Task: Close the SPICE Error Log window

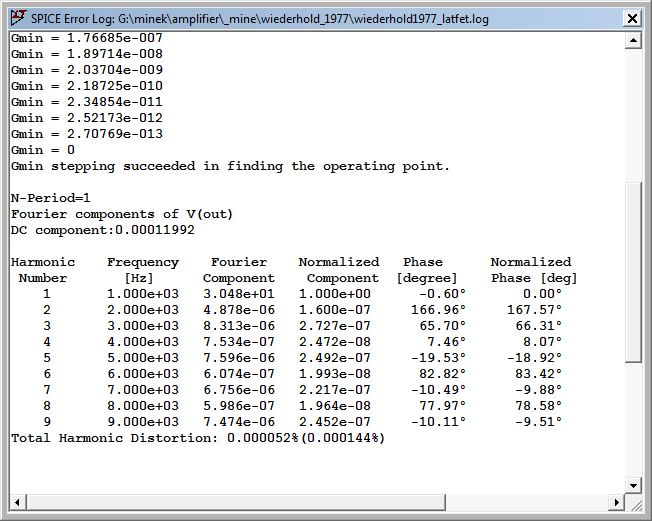Action: [632, 19]
